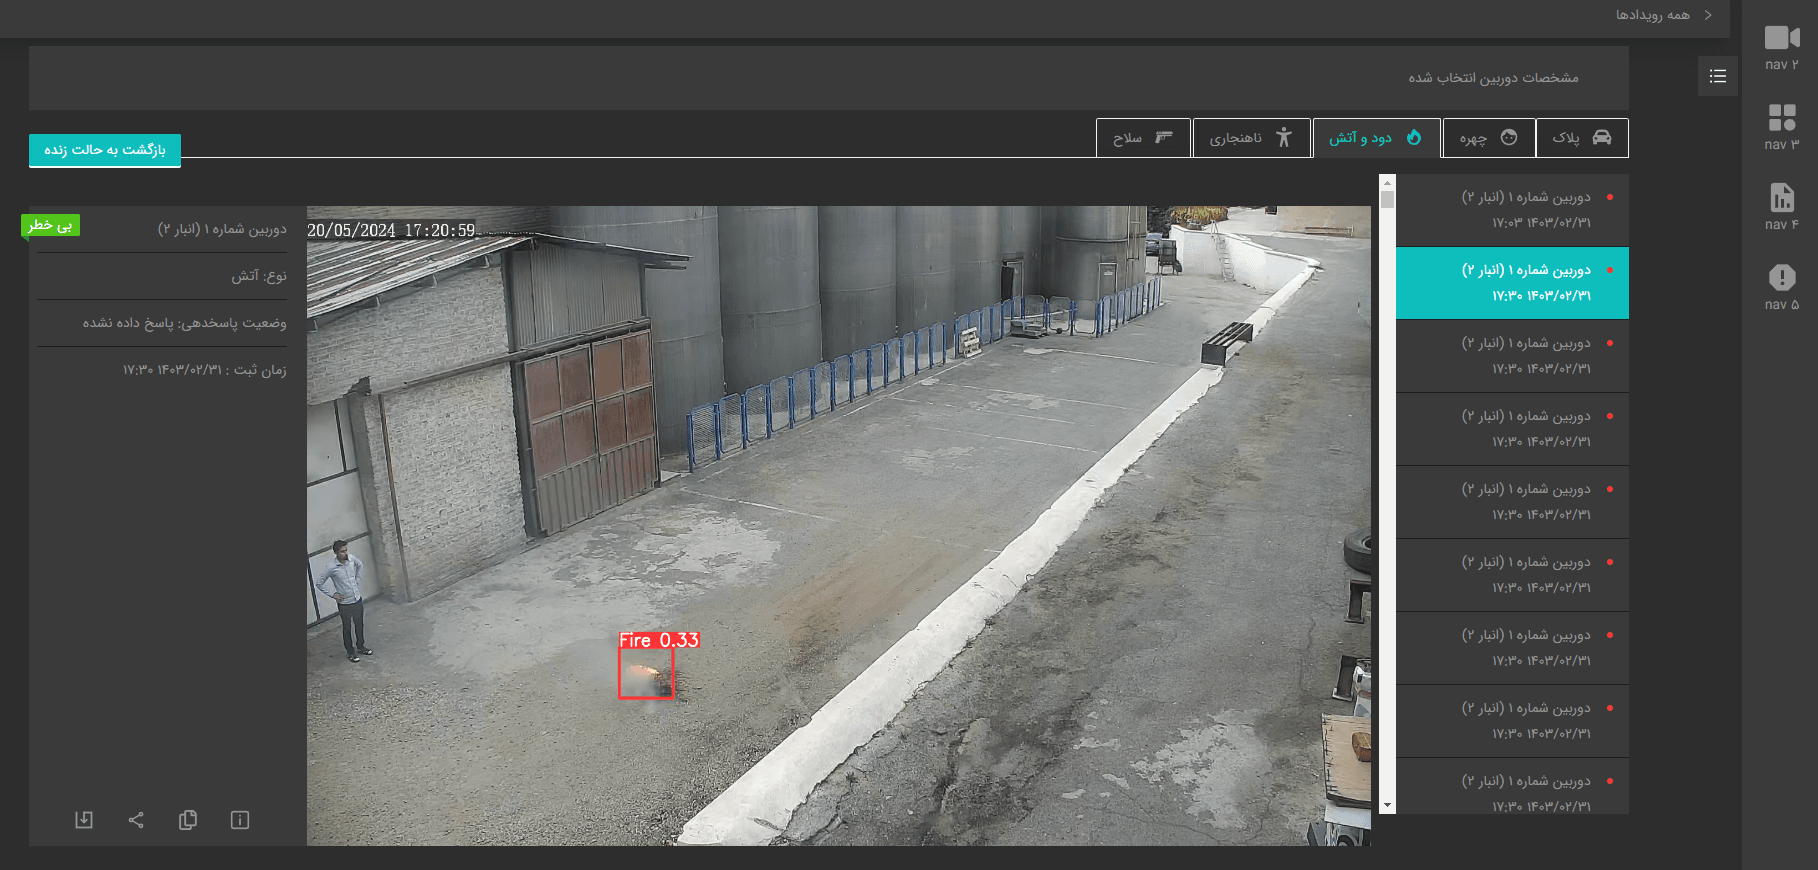The image size is (1818, 870).
Task: Click the وضعیت پاسخدهی status line
Action: (x=184, y=323)
